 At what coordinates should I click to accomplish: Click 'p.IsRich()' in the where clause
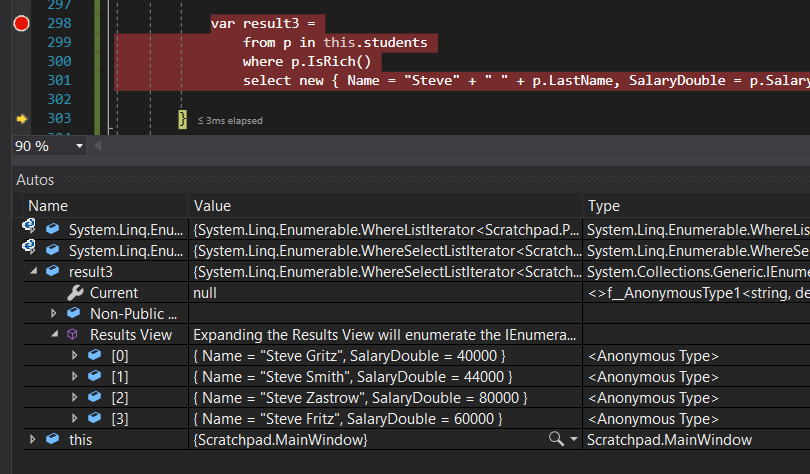[x=331, y=61]
